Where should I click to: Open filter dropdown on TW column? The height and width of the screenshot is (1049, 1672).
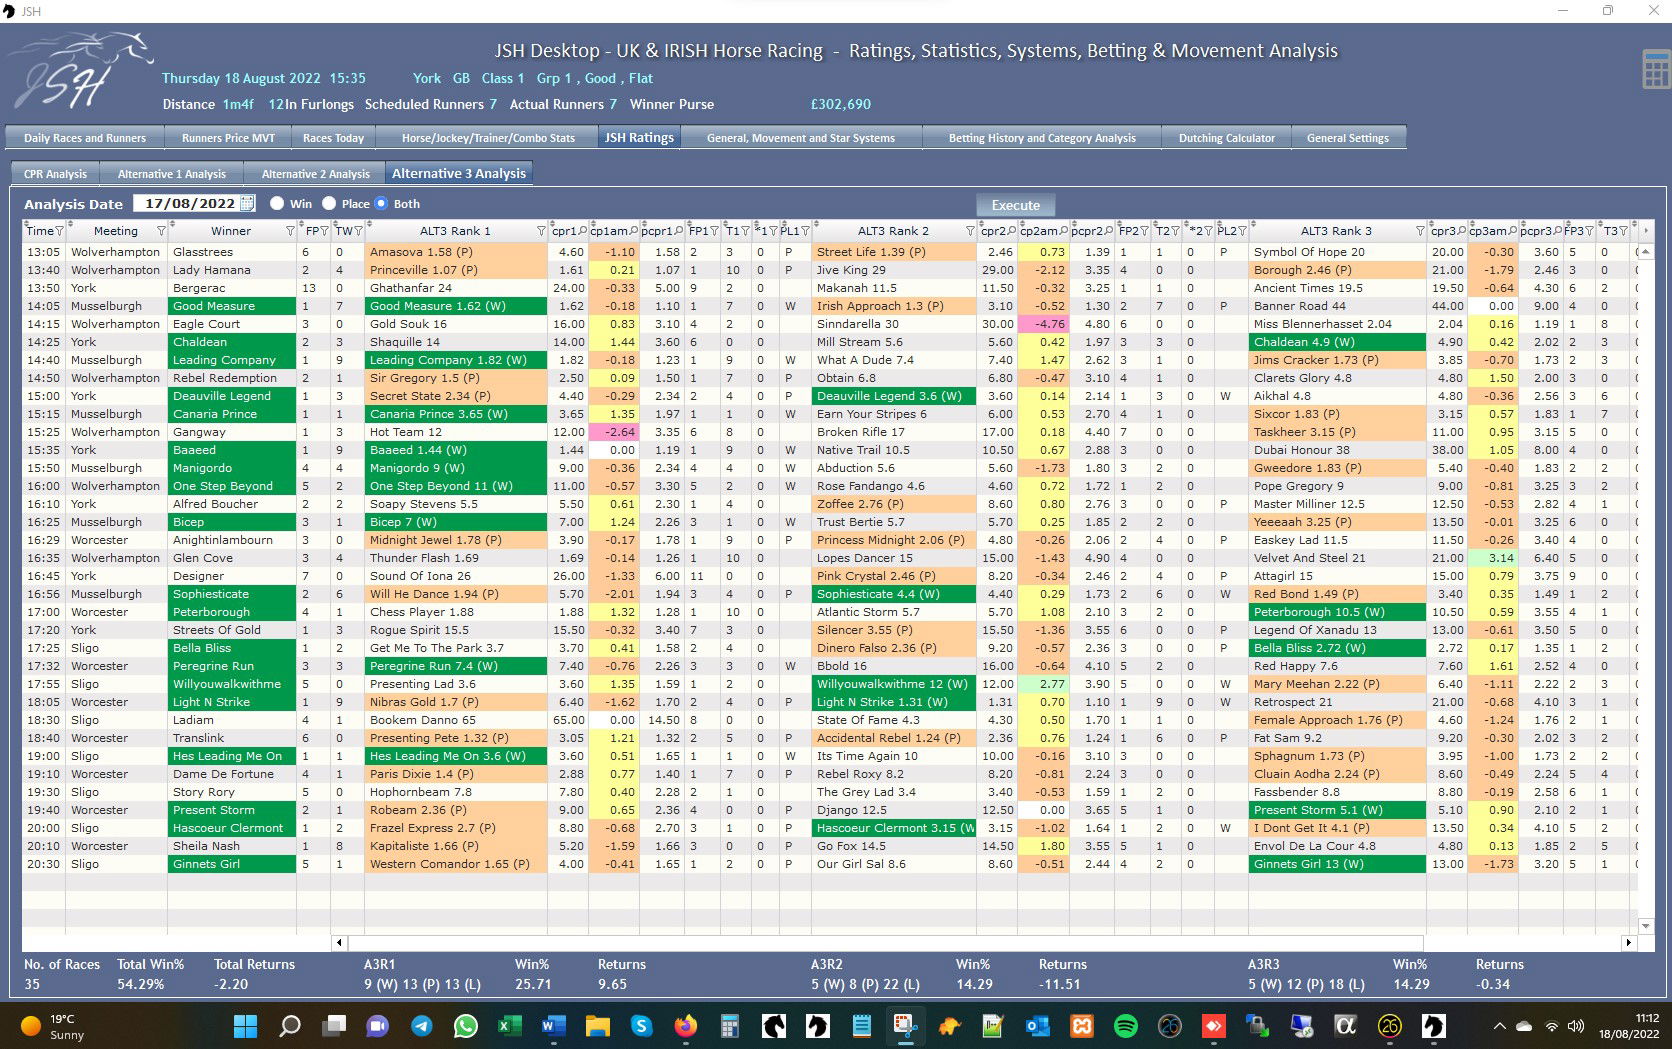358,231
